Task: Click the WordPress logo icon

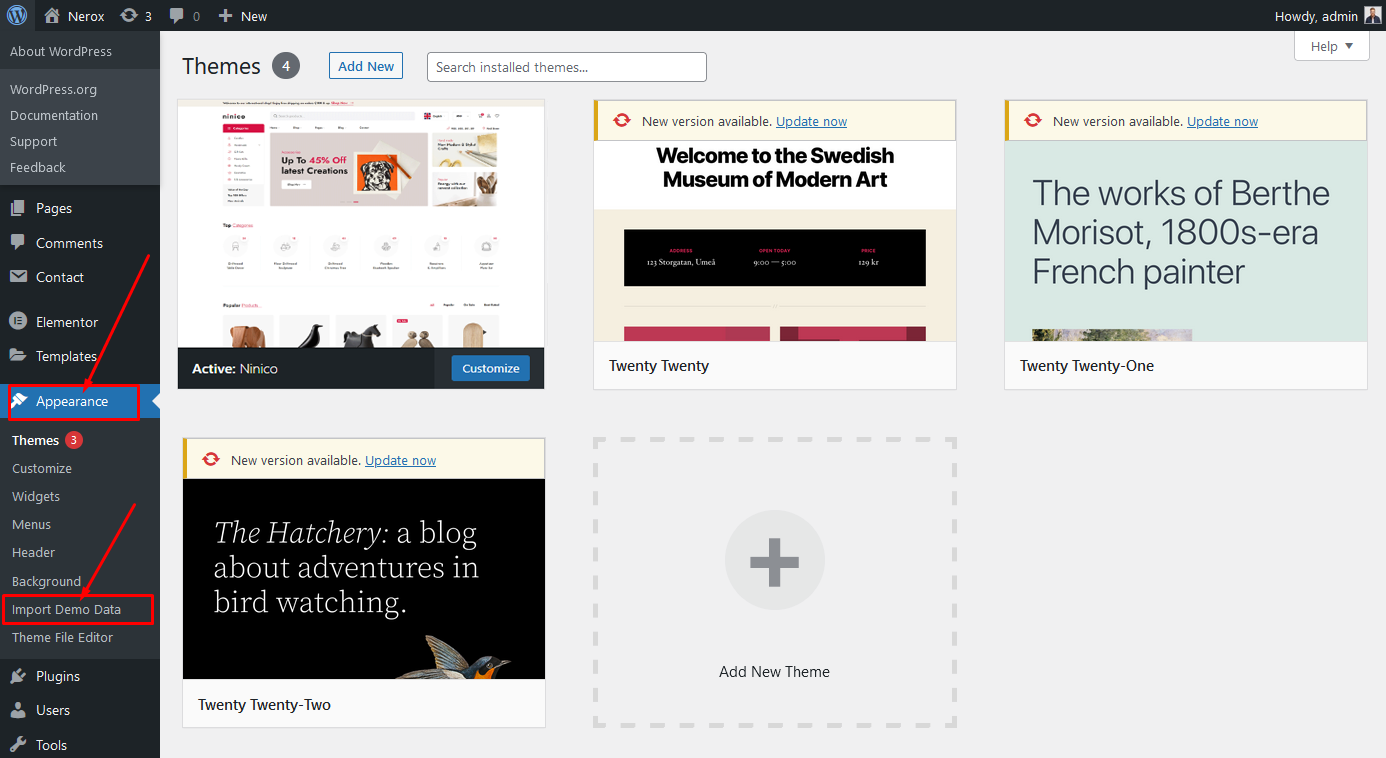Action: click(x=17, y=15)
